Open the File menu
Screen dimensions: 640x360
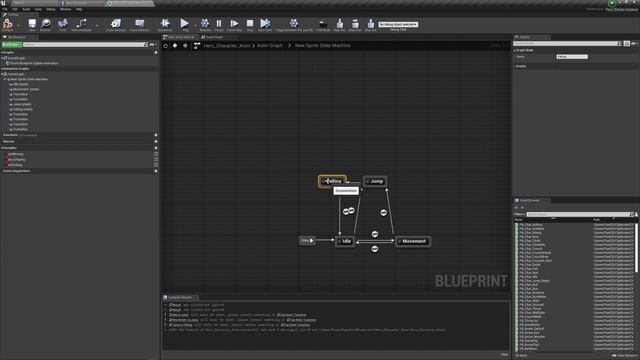[5, 9]
